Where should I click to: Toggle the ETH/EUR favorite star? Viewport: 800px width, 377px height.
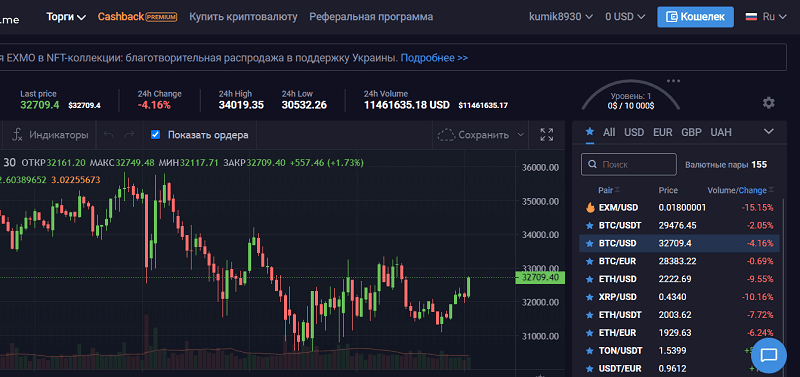pyautogui.click(x=590, y=333)
